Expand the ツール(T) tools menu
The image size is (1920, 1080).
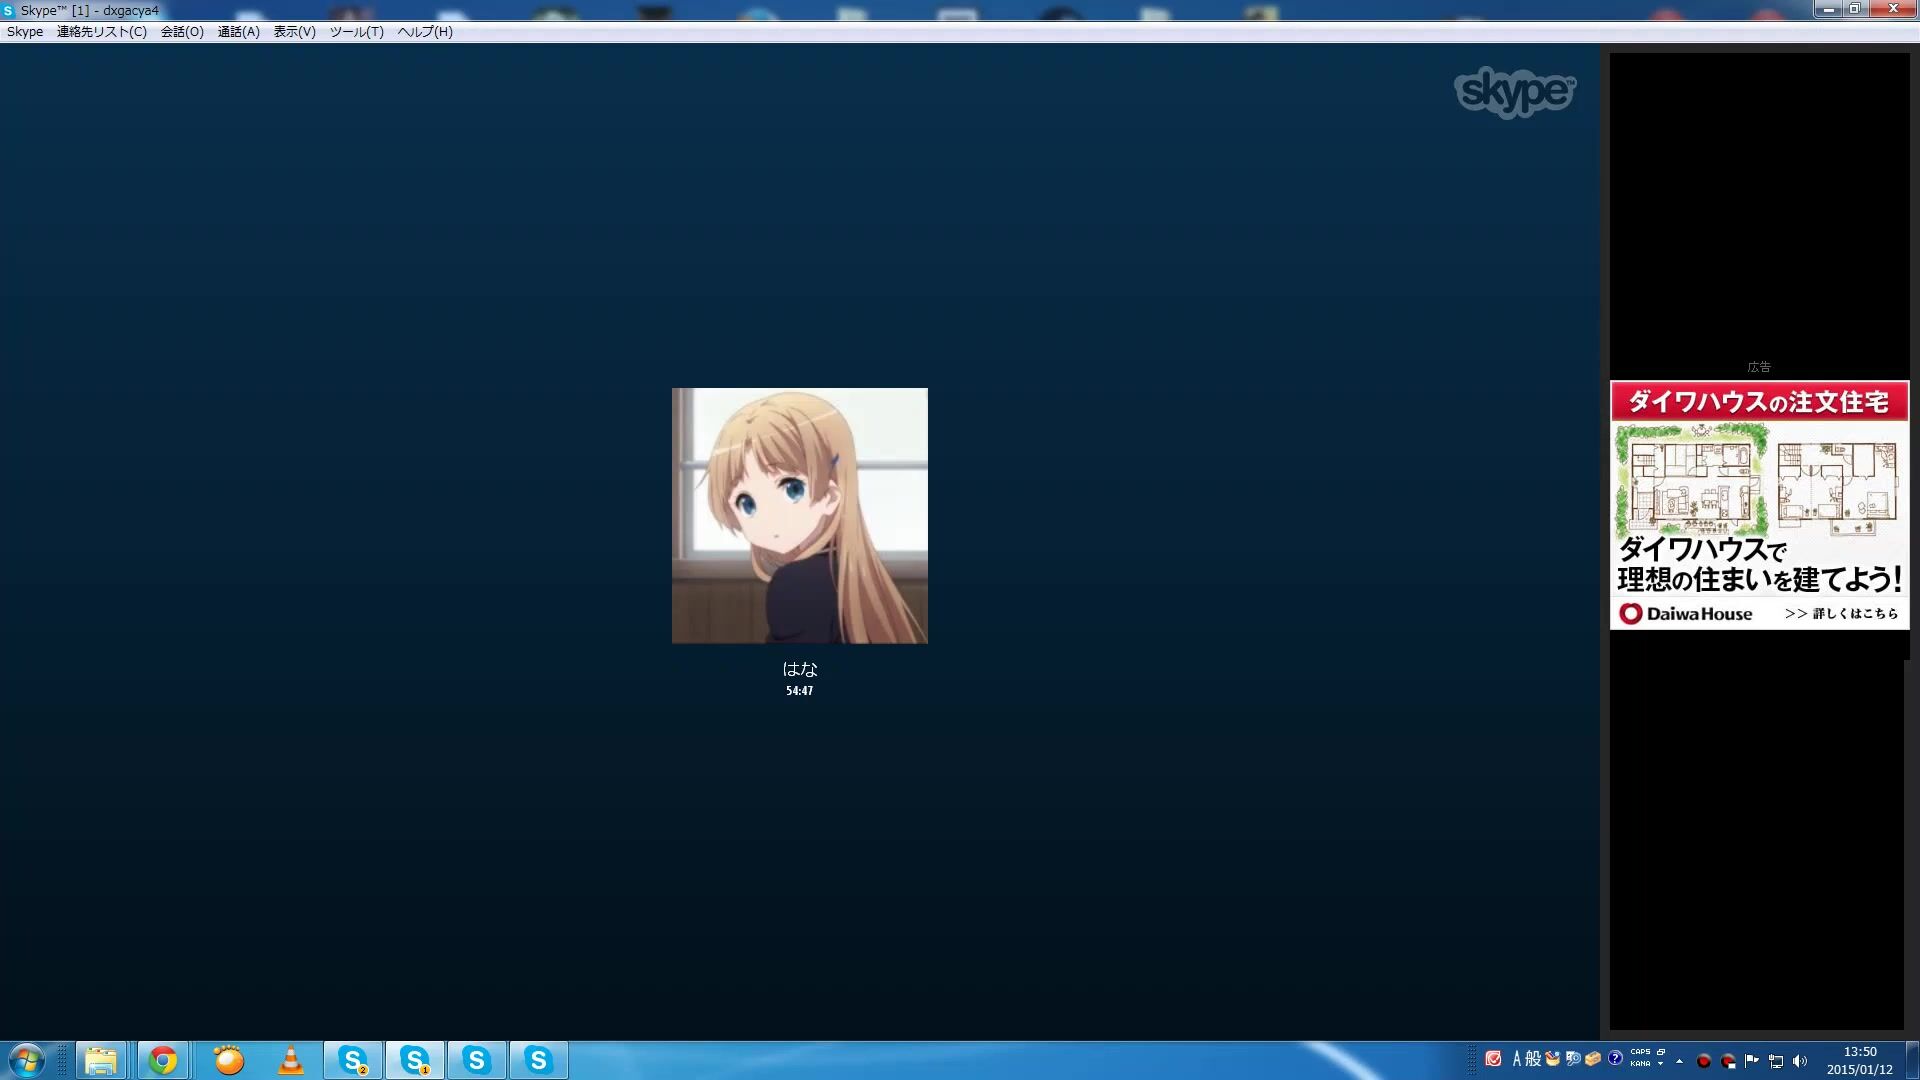click(x=356, y=32)
